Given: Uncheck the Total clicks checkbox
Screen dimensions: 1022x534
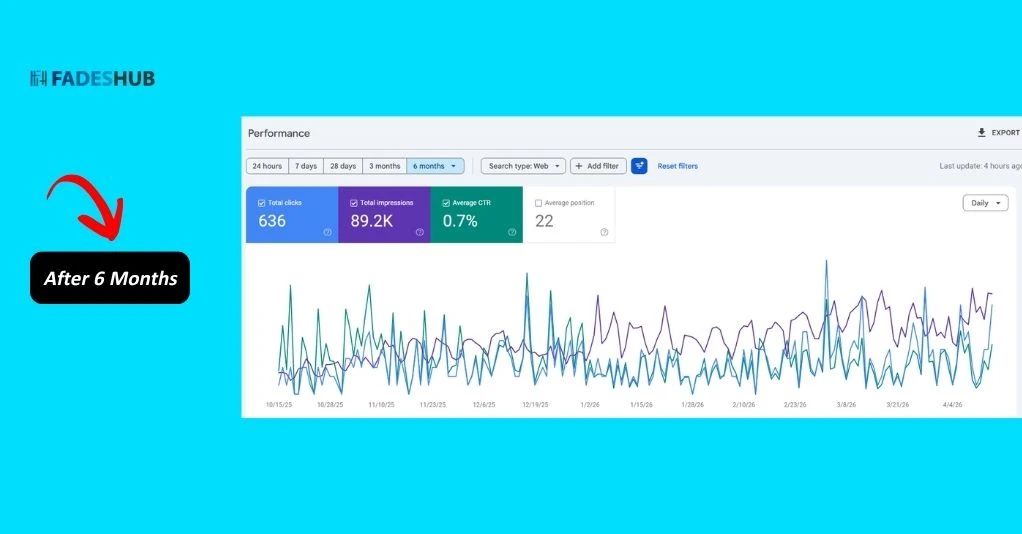Looking at the screenshot, I should pos(261,203).
